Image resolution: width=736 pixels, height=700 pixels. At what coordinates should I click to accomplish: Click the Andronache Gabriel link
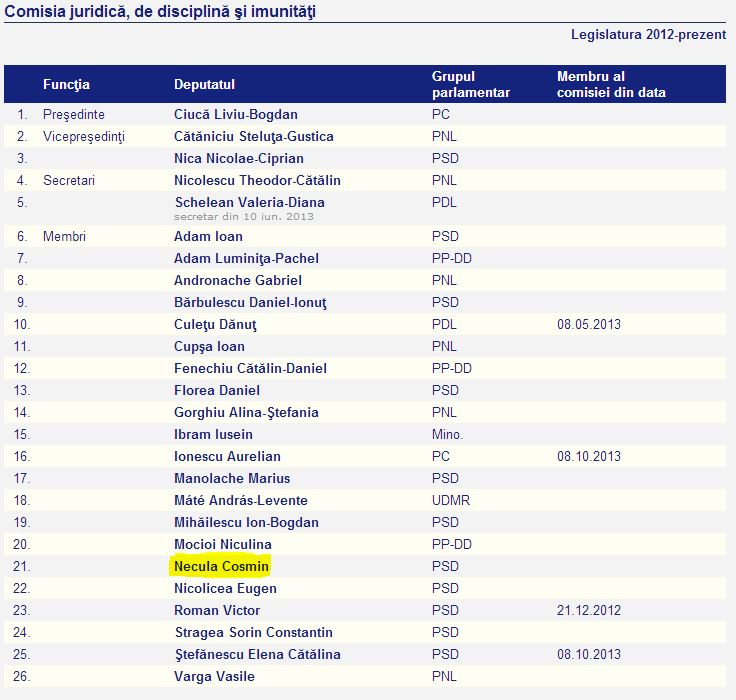click(237, 280)
